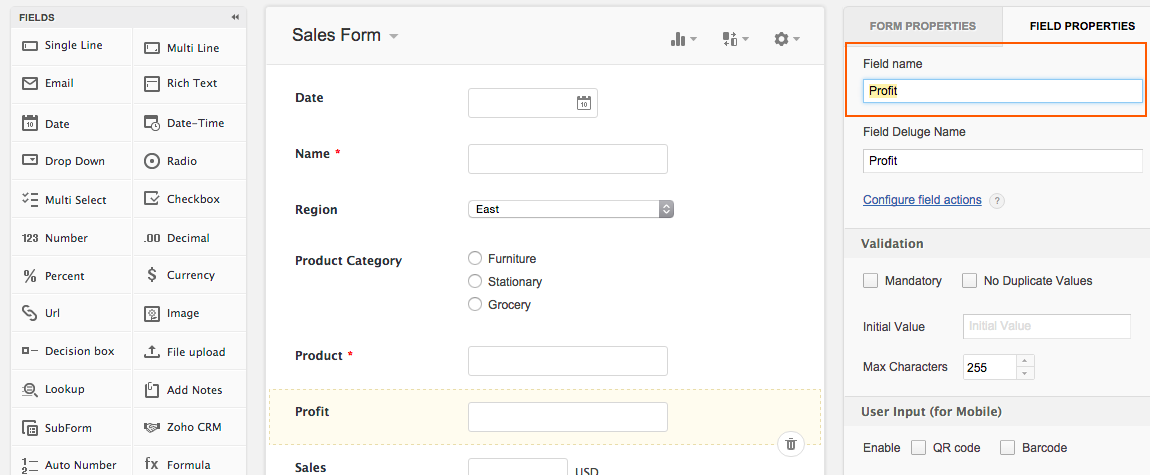Open the Configure field actions link
This screenshot has width=1150, height=475.
tap(922, 199)
